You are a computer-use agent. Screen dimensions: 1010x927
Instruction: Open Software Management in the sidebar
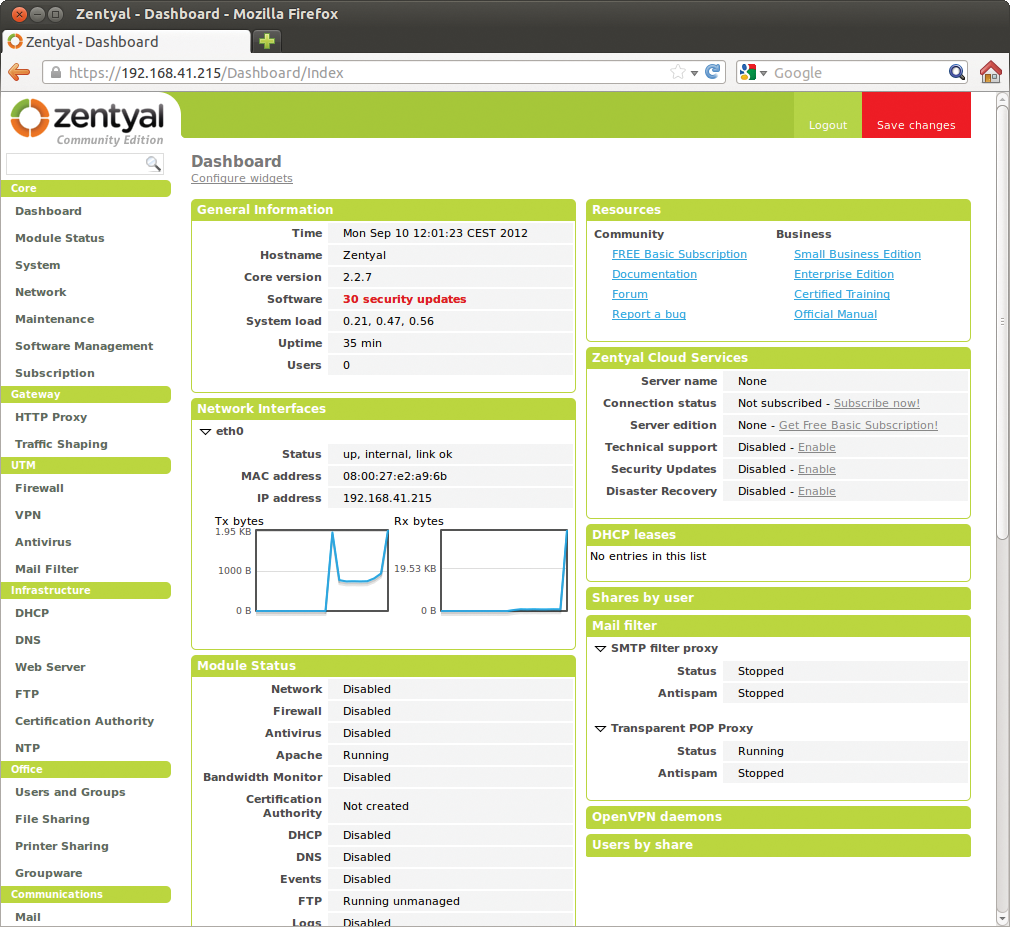coord(84,347)
